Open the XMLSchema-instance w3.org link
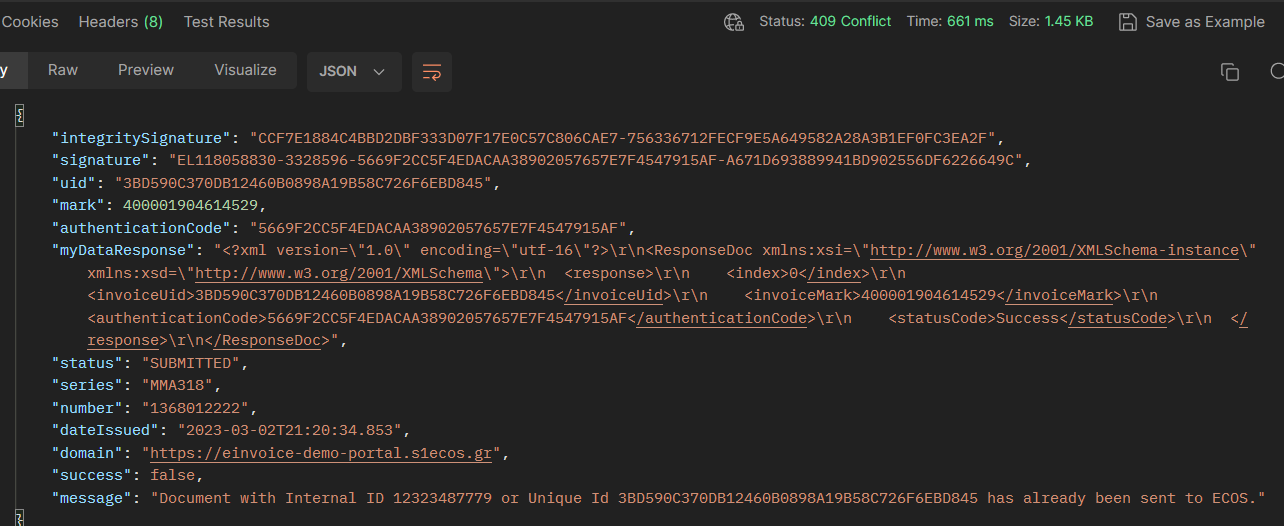 (1058, 250)
